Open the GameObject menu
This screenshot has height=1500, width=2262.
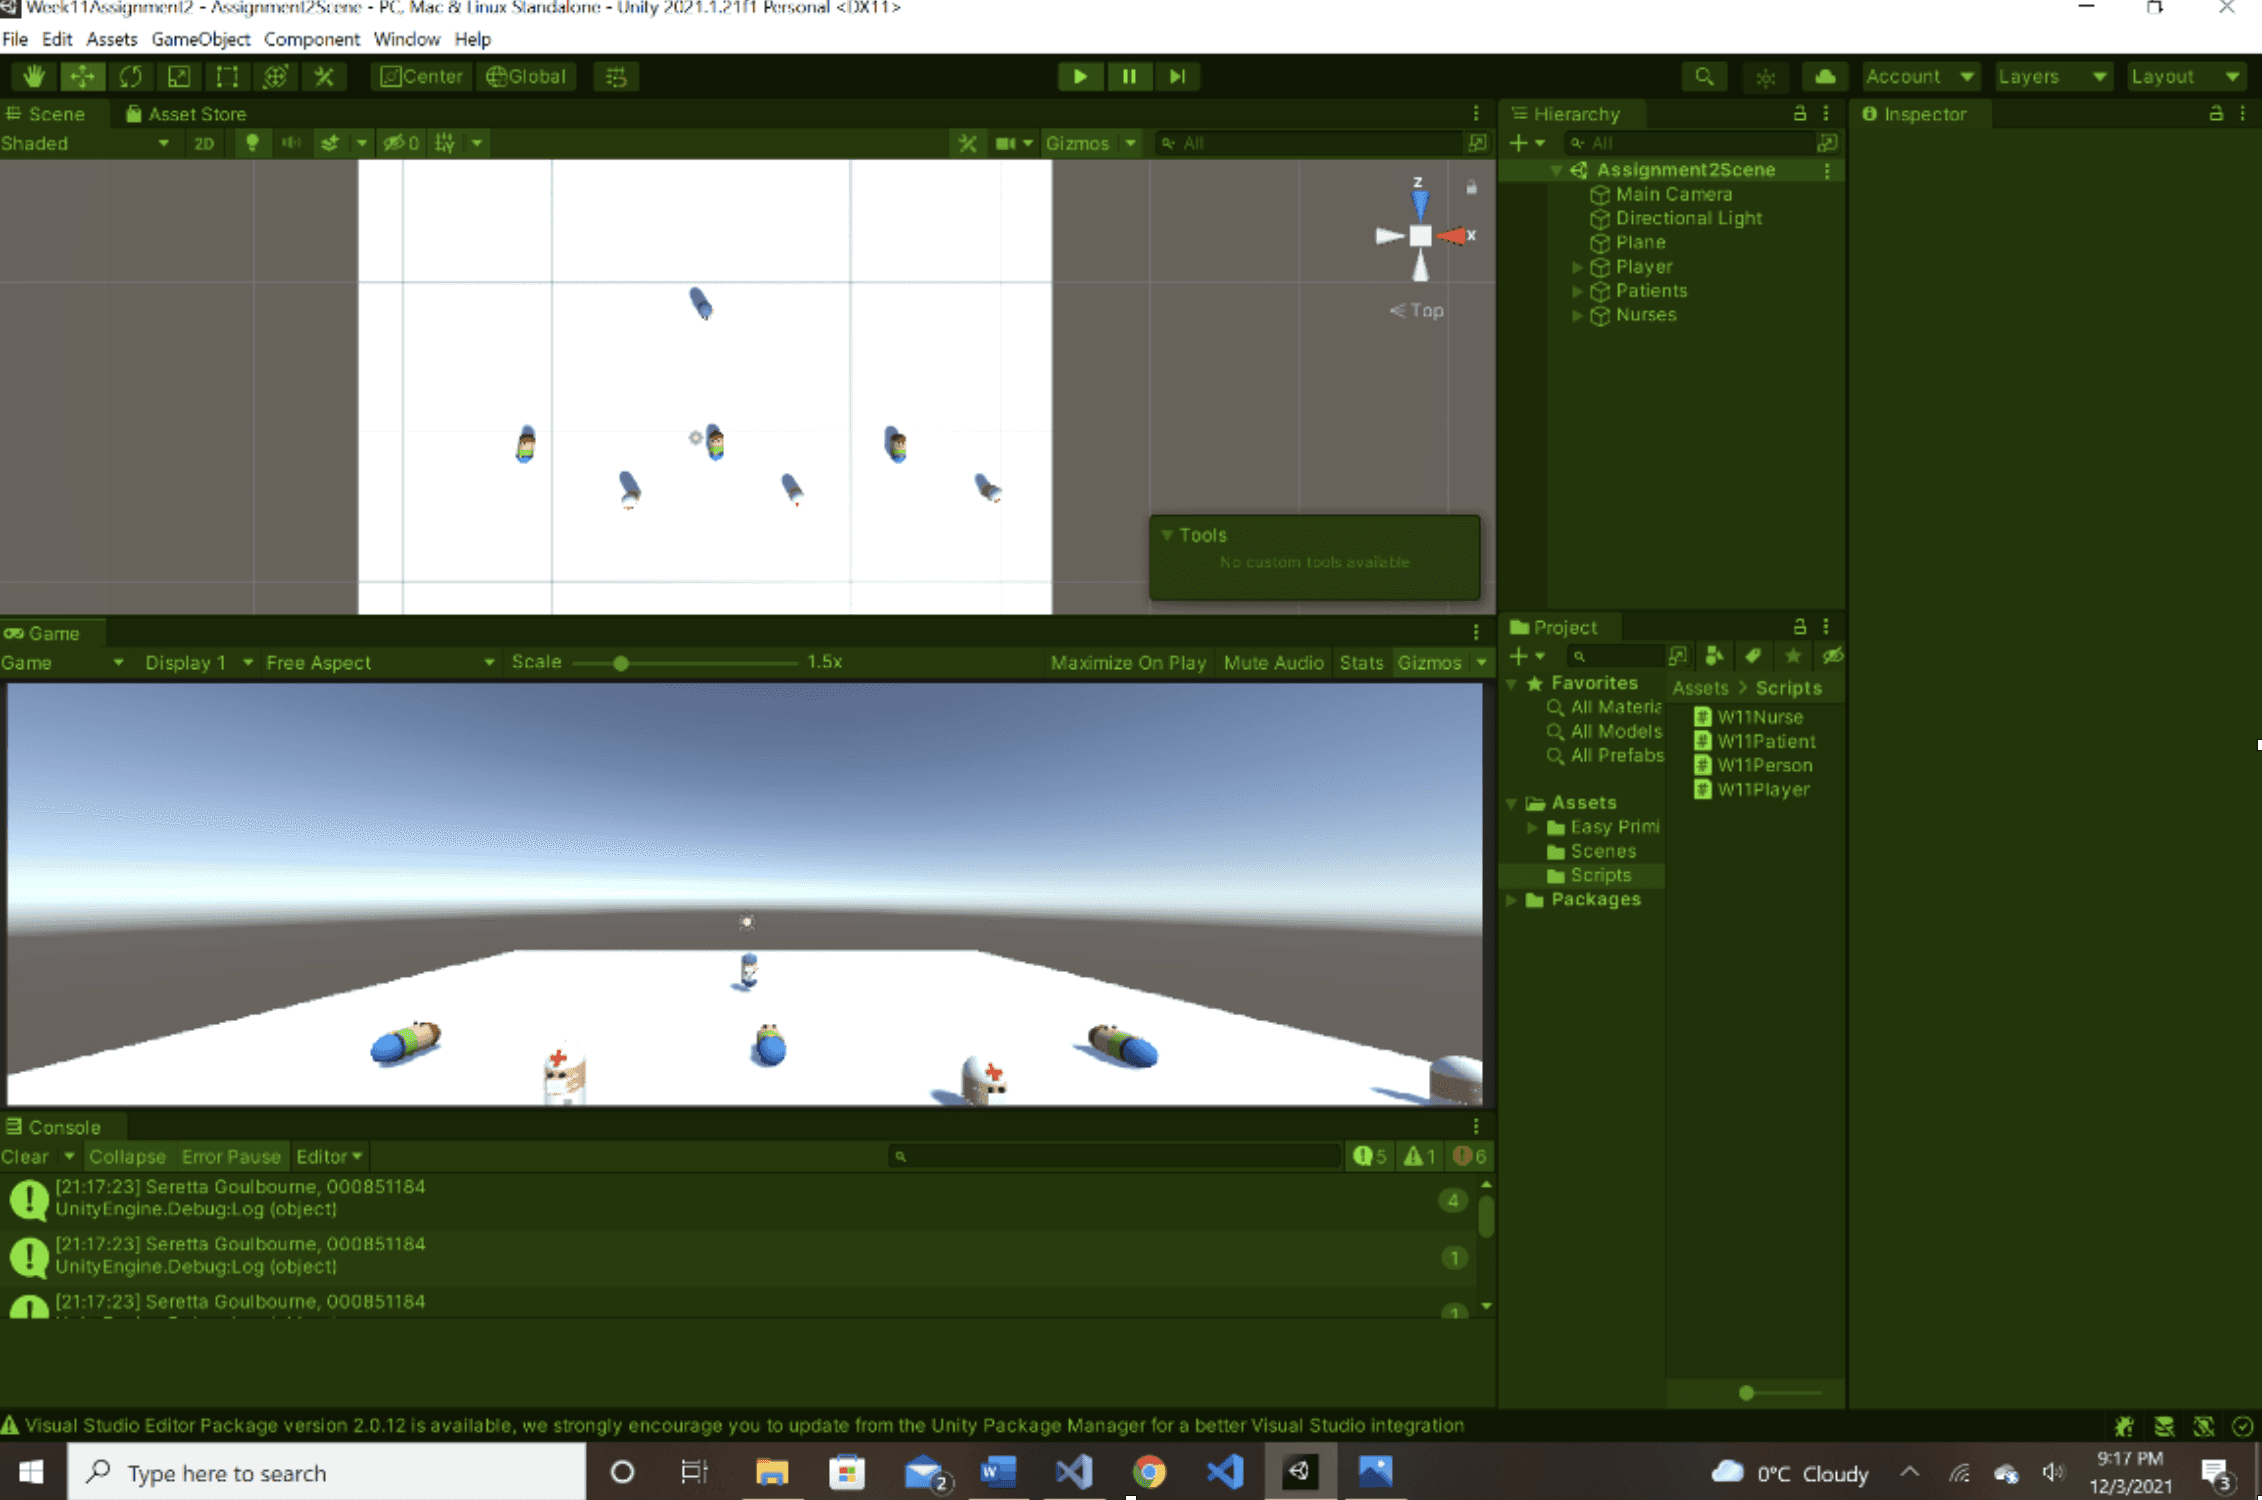pos(200,39)
